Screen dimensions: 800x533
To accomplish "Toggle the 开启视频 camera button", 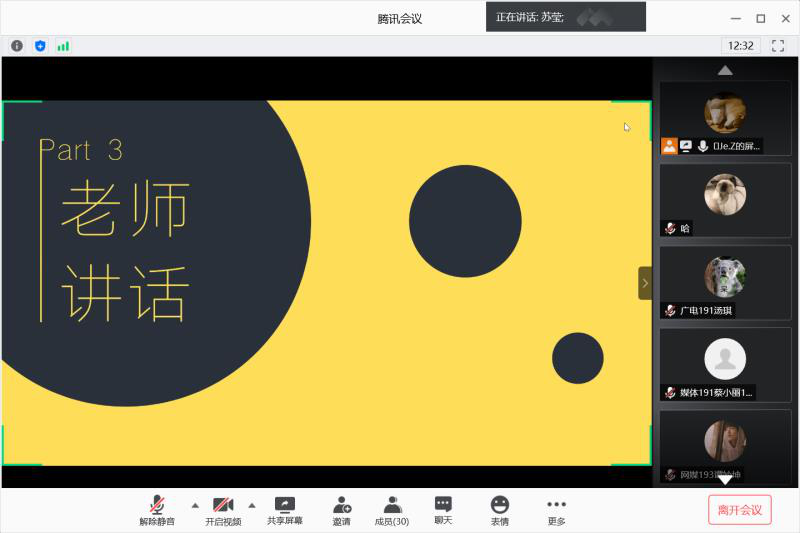I will tap(223, 510).
